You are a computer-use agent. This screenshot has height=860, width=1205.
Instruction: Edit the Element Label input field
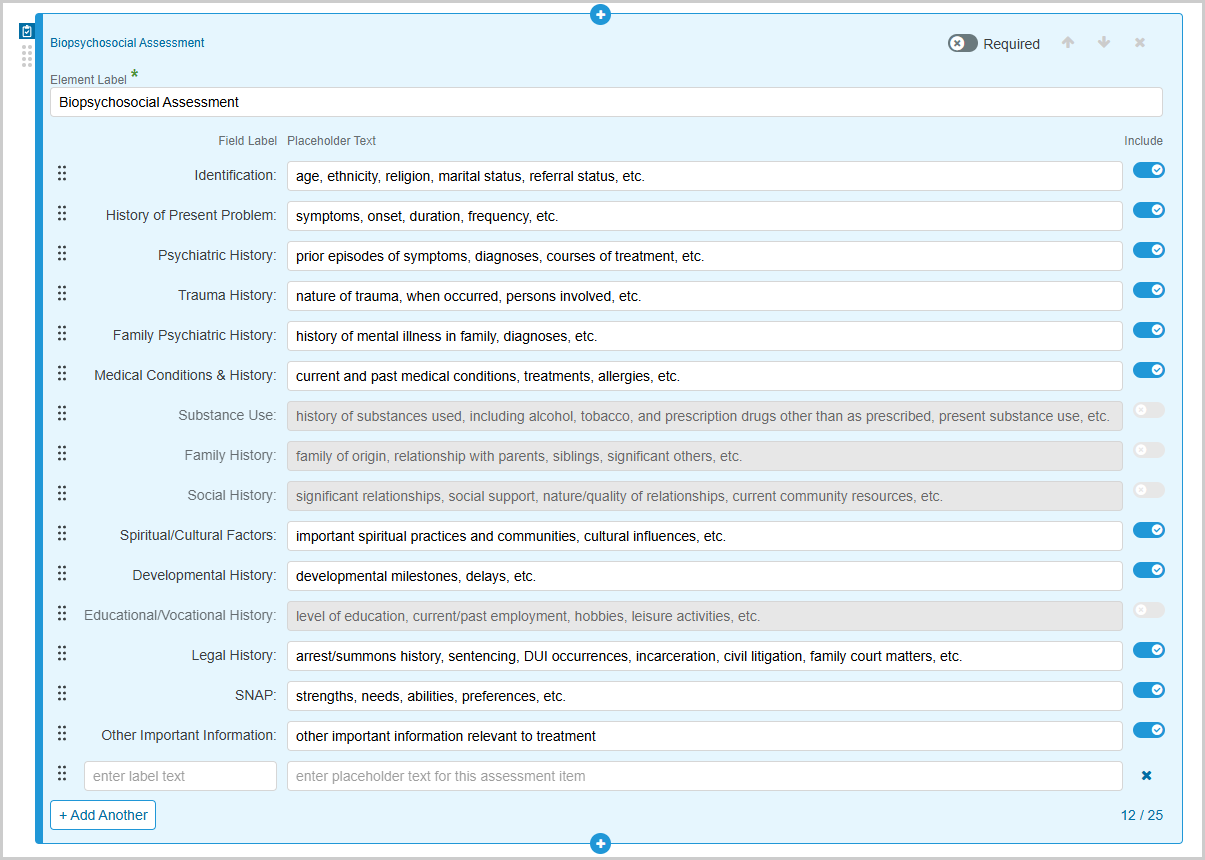(x=606, y=102)
